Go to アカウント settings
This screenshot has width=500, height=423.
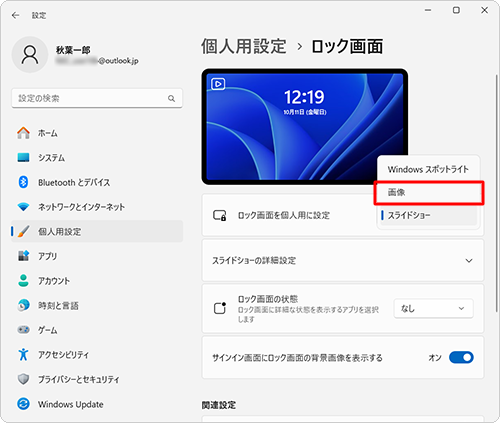click(x=97, y=281)
